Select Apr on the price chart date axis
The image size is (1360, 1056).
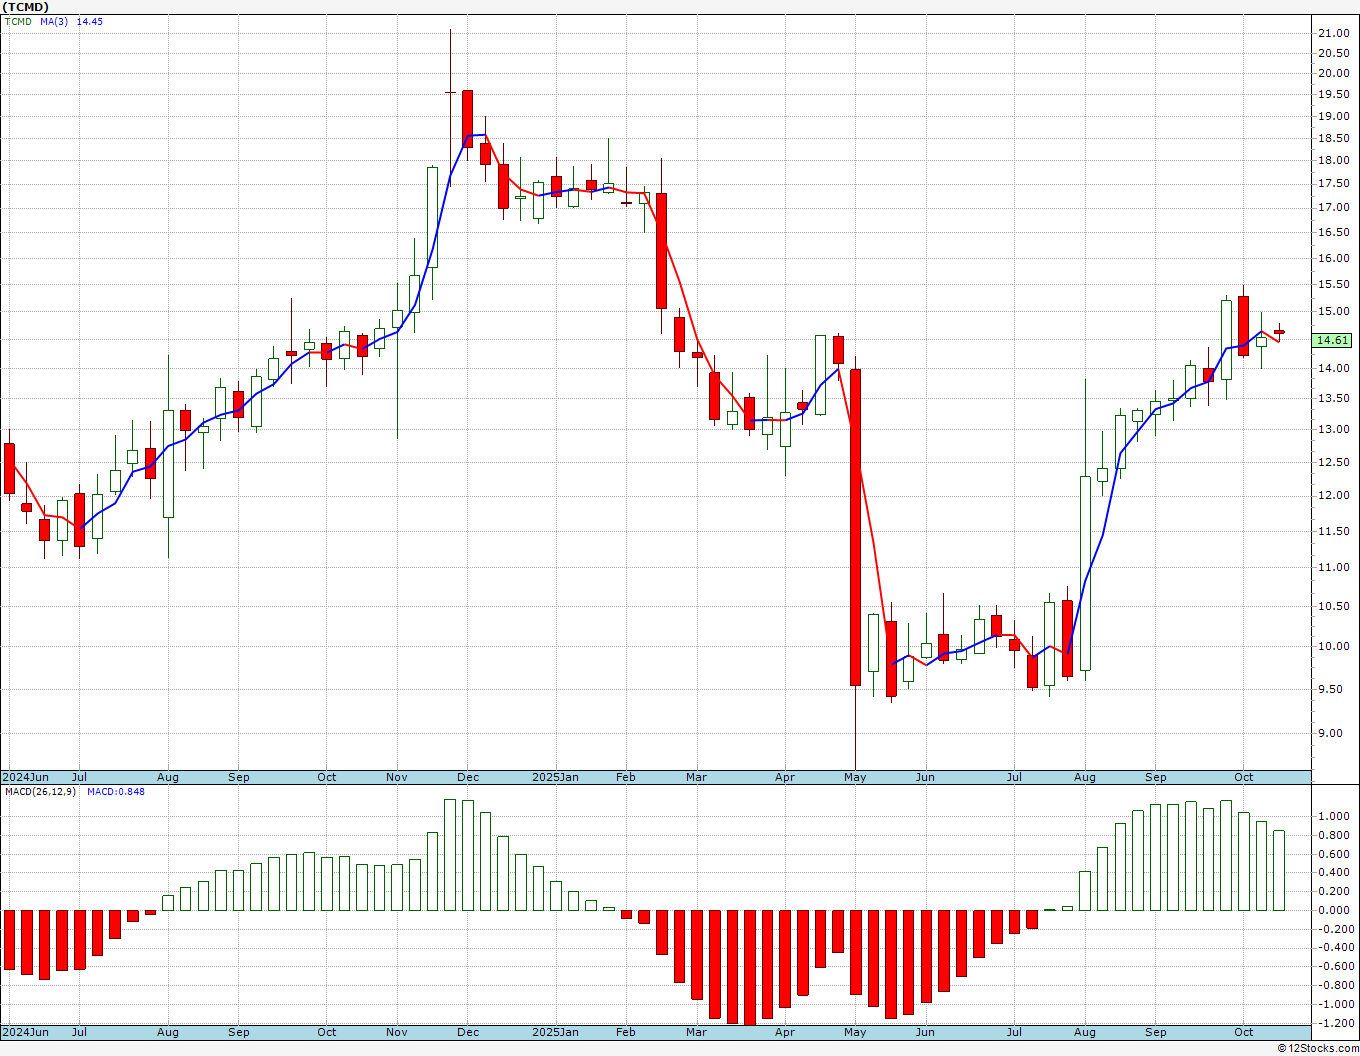(785, 777)
